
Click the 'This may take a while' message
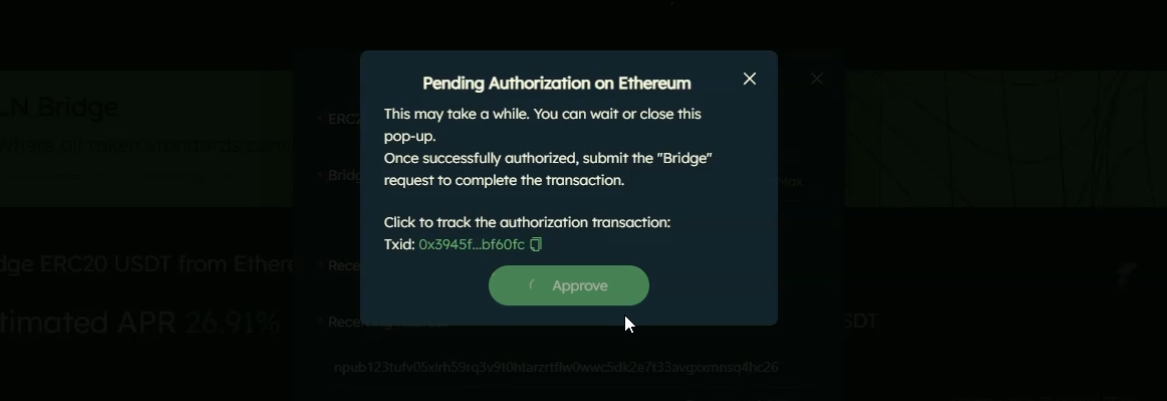click(x=543, y=125)
